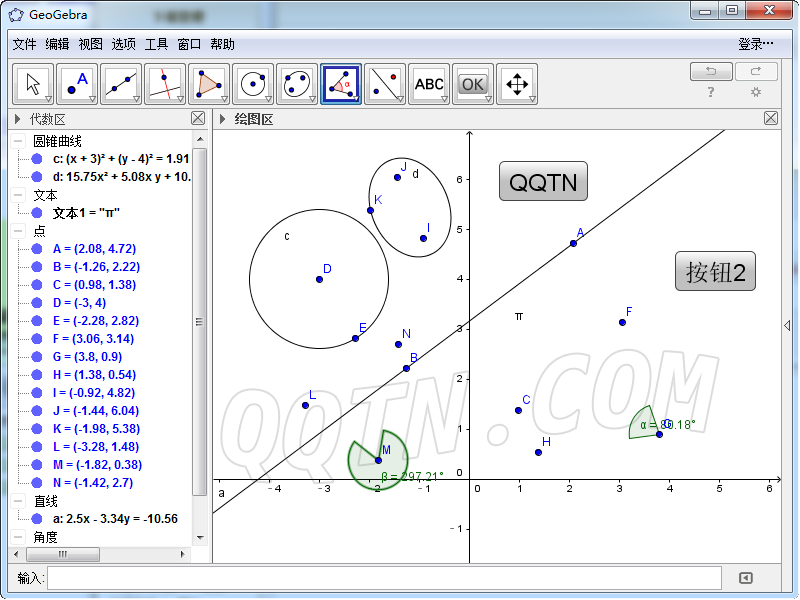This screenshot has height=600, width=800.
Task: Expand the 绘图区 style bar triangle
Action: tap(222, 119)
